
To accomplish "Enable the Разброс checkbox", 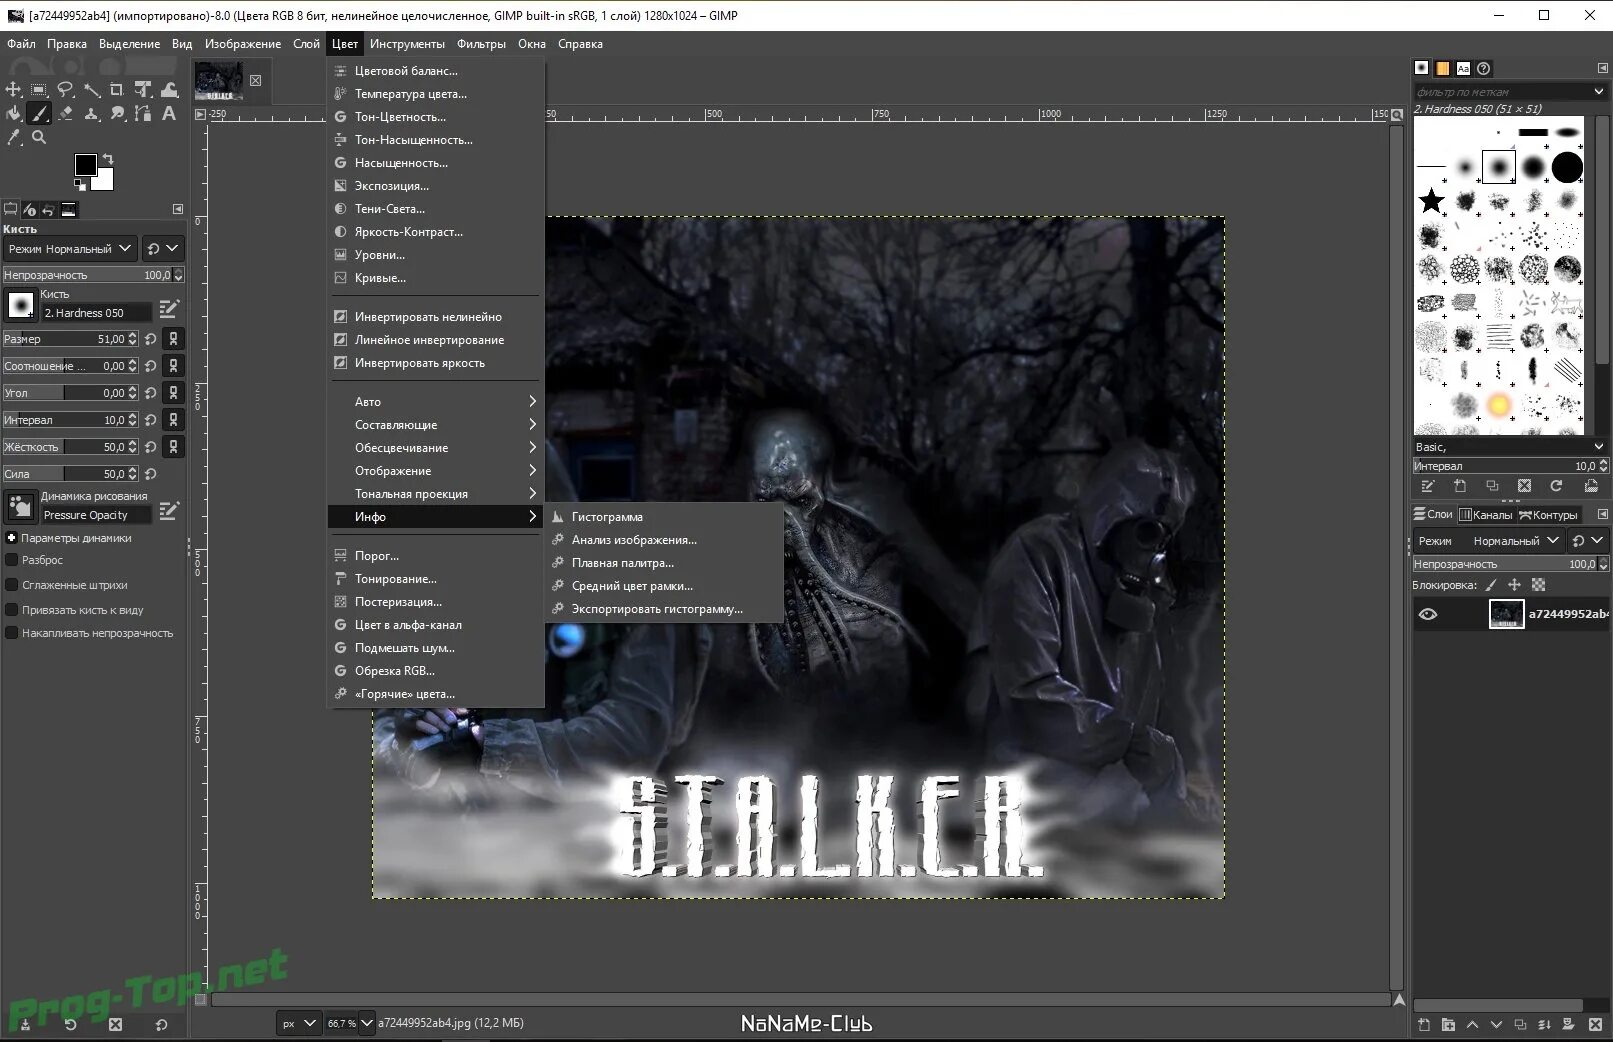I will pyautogui.click(x=12, y=560).
